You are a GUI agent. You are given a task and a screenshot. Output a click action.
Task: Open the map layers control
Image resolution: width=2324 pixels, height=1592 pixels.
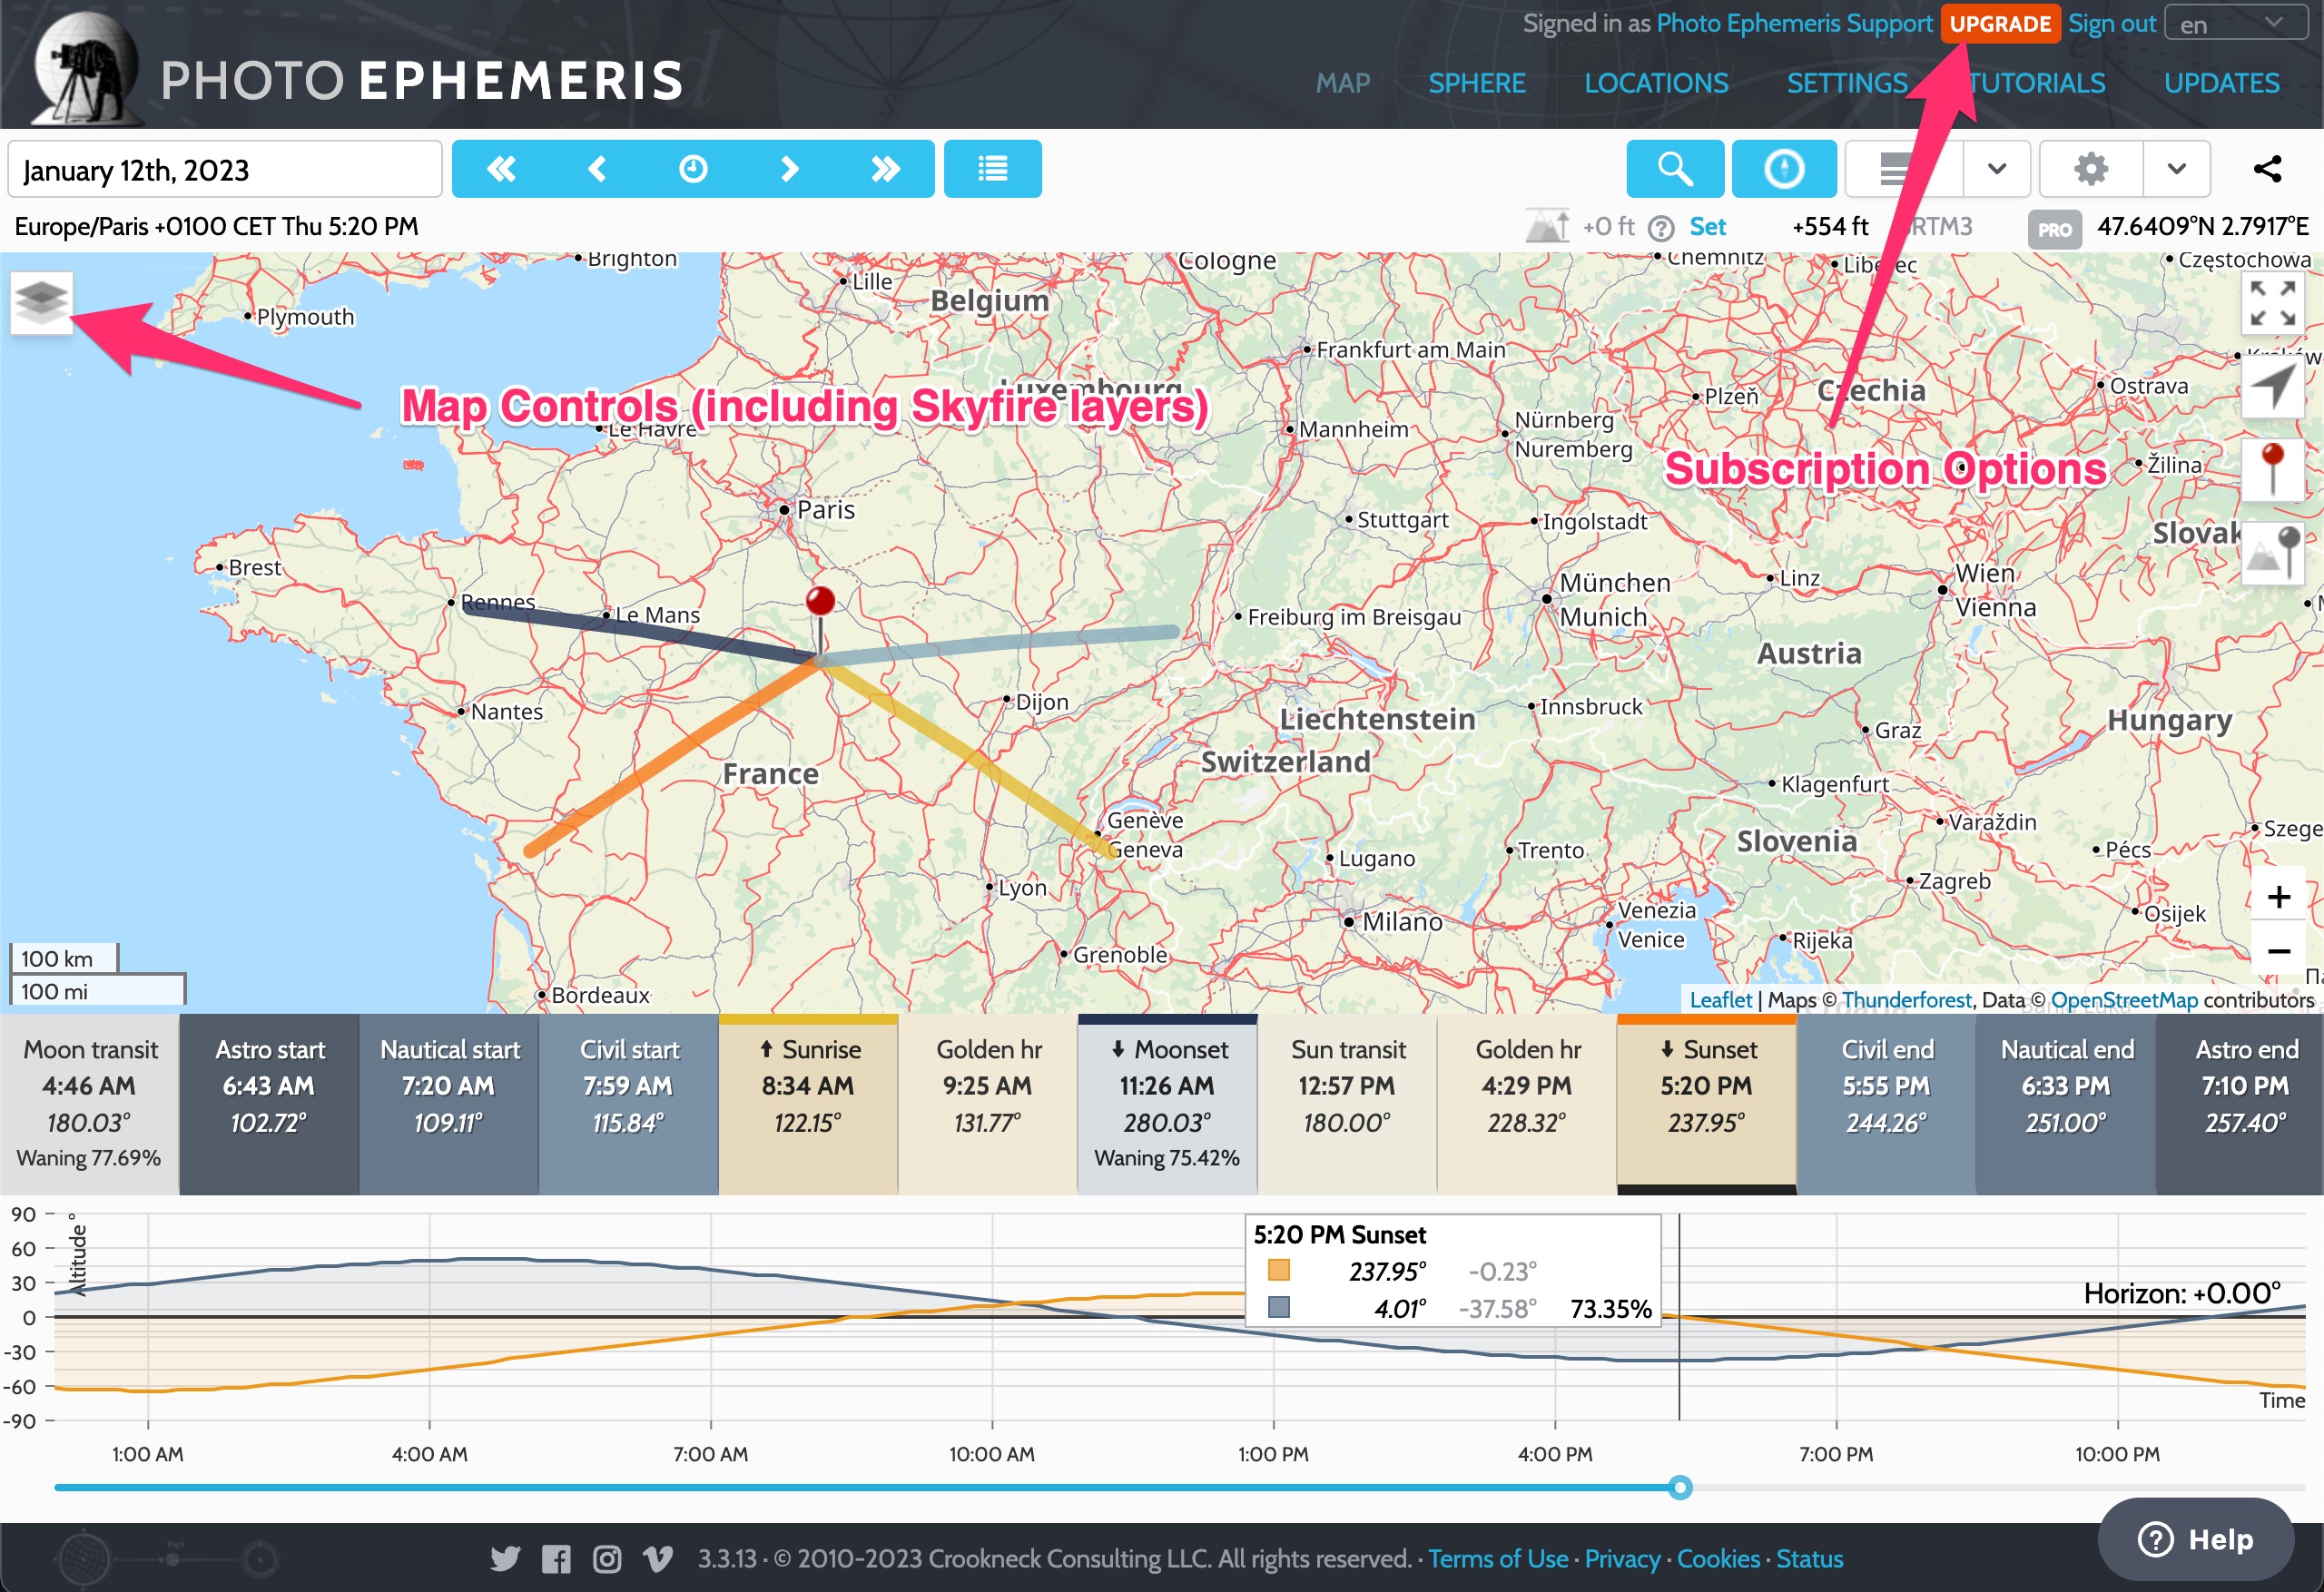click(41, 302)
